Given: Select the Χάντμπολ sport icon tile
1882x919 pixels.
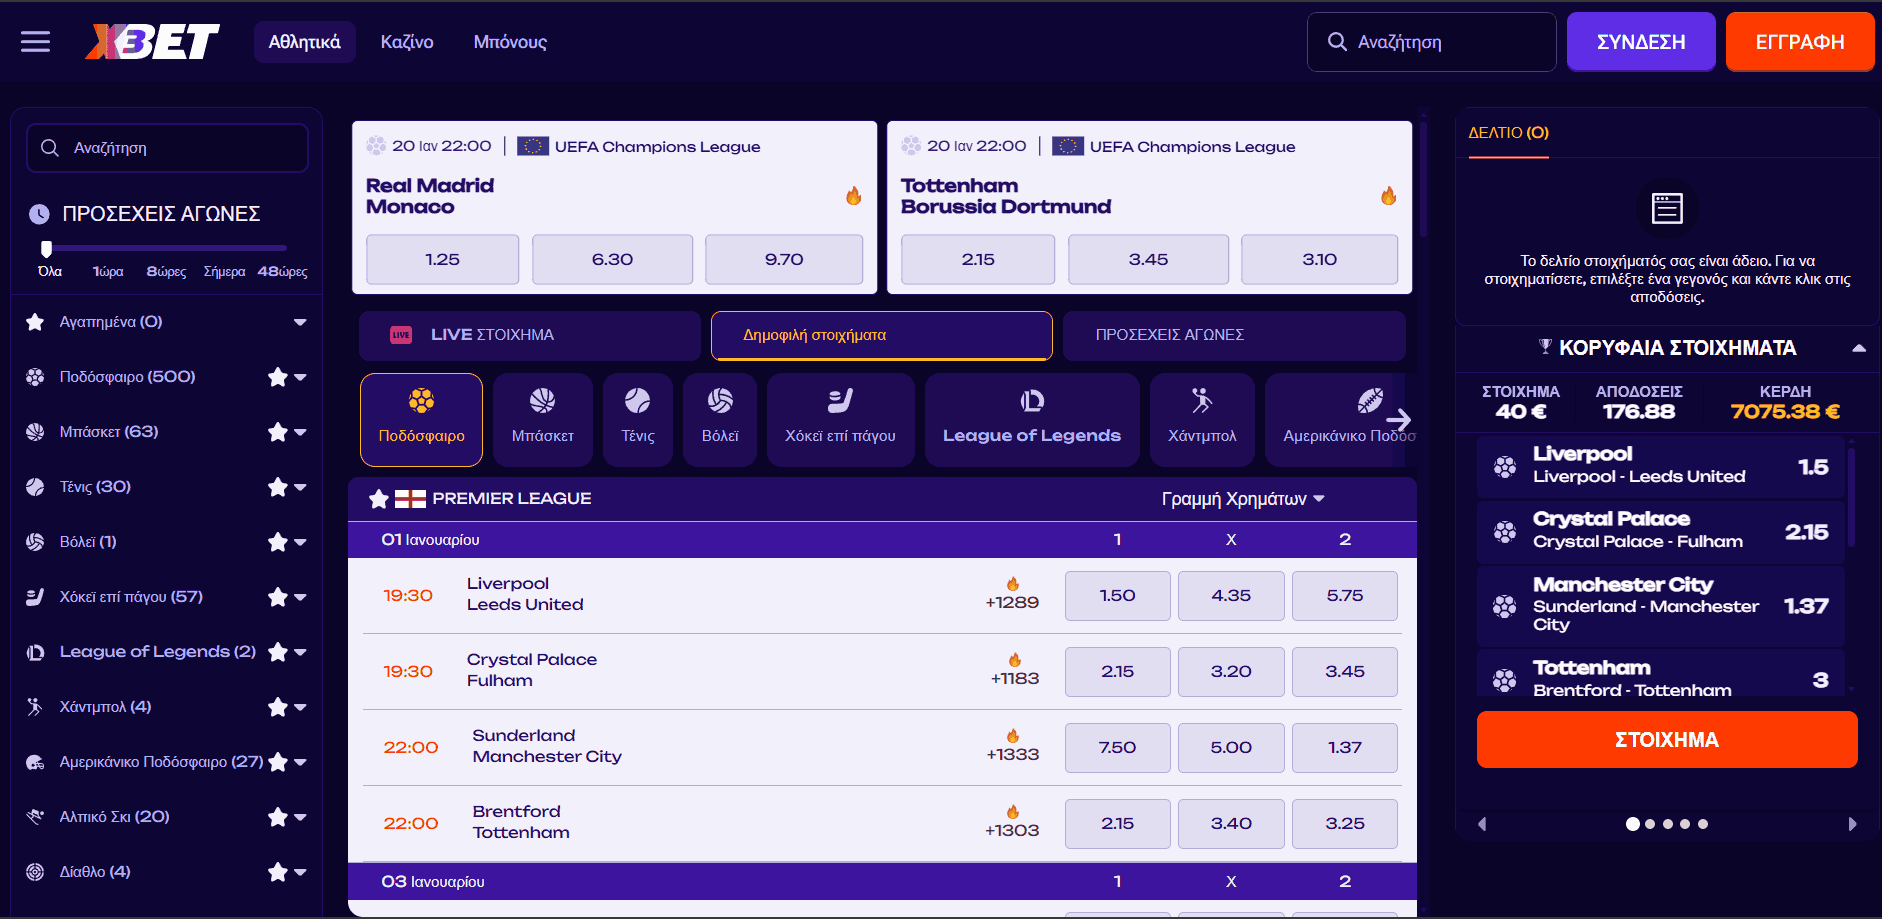Looking at the screenshot, I should click(1201, 419).
